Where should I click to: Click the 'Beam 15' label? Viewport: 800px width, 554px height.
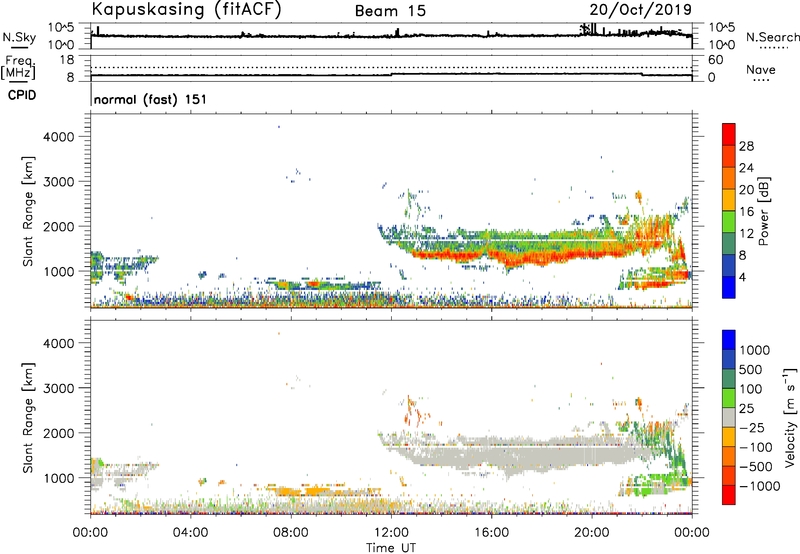(x=390, y=11)
